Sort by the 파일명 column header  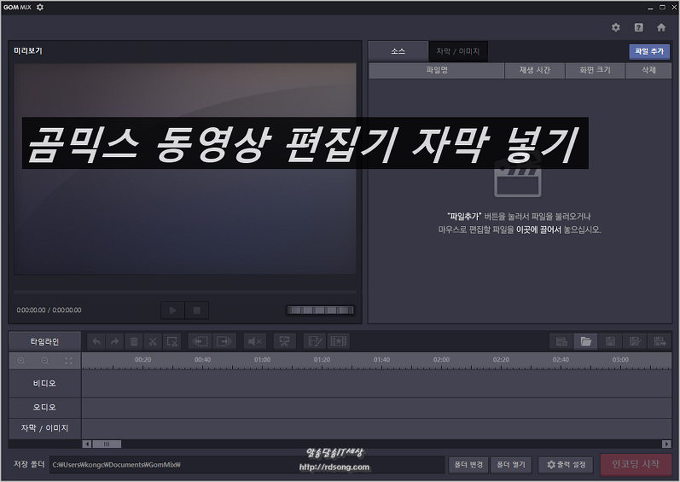coord(437,70)
